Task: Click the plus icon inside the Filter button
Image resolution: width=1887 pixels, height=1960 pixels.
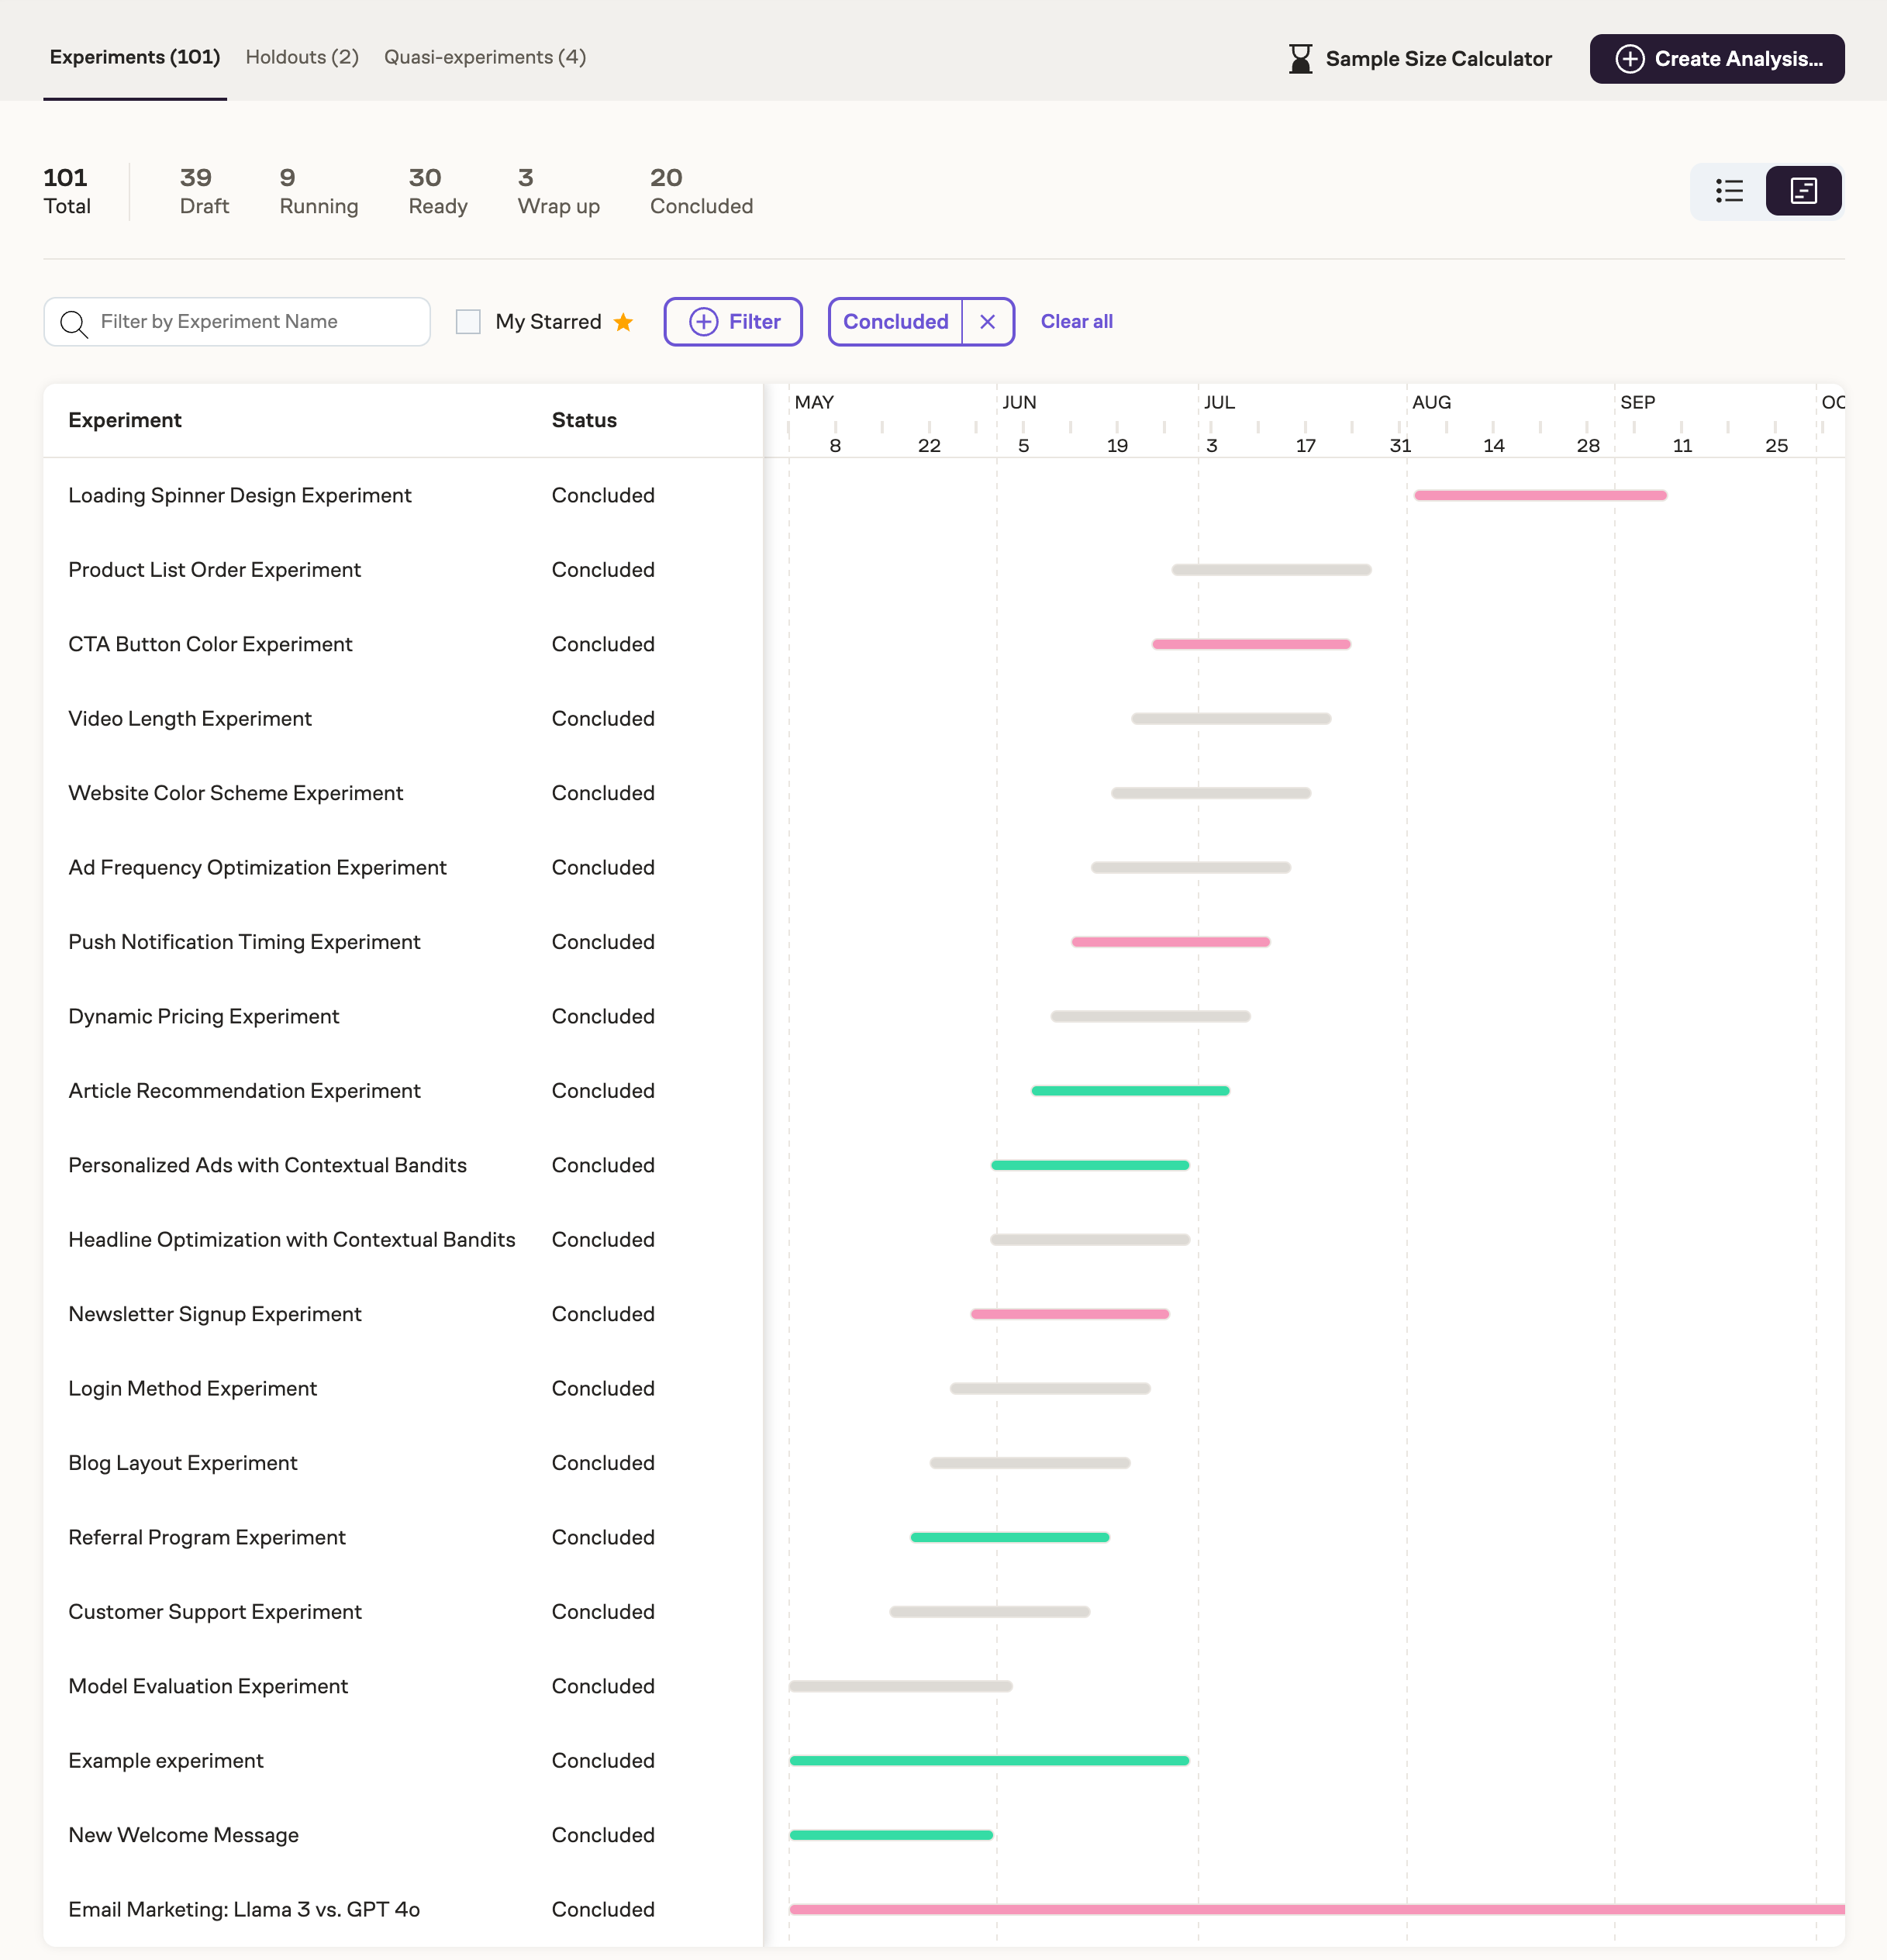Action: coord(704,322)
